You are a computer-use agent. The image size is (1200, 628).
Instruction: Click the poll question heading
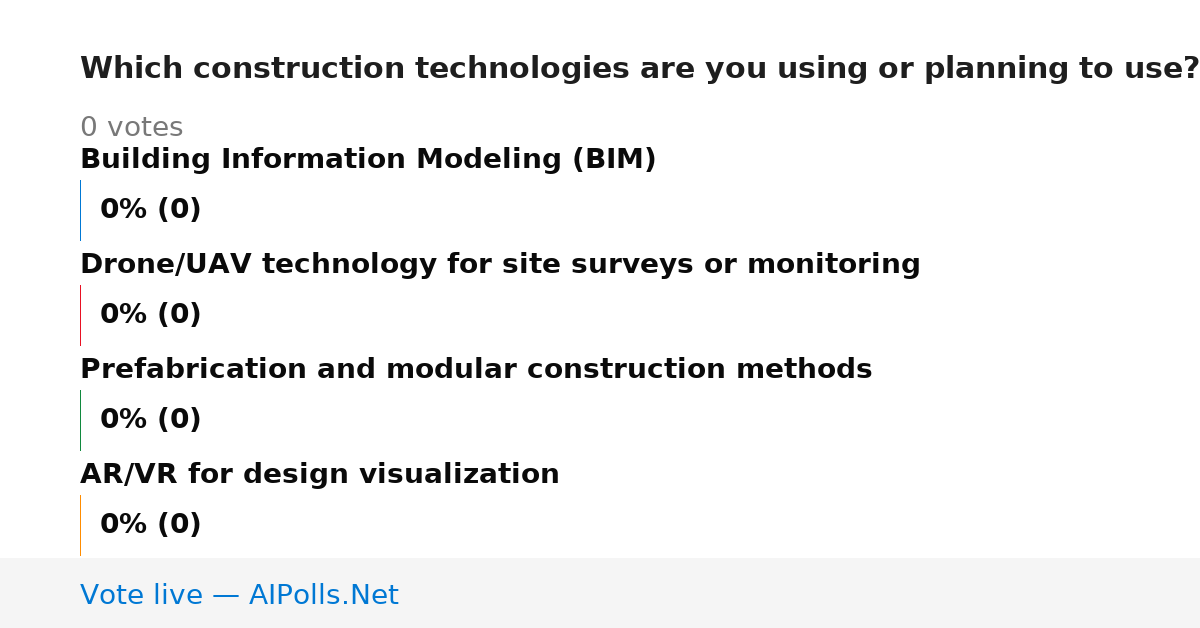639,69
